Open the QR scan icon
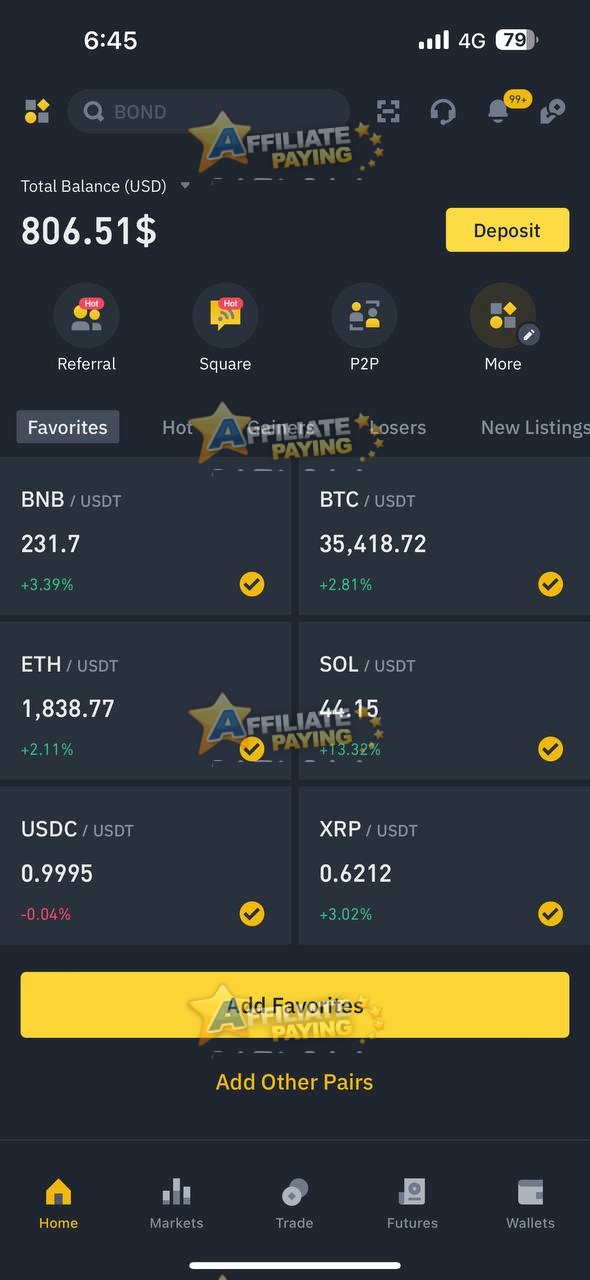Viewport: 590px width, 1280px height. pyautogui.click(x=388, y=111)
